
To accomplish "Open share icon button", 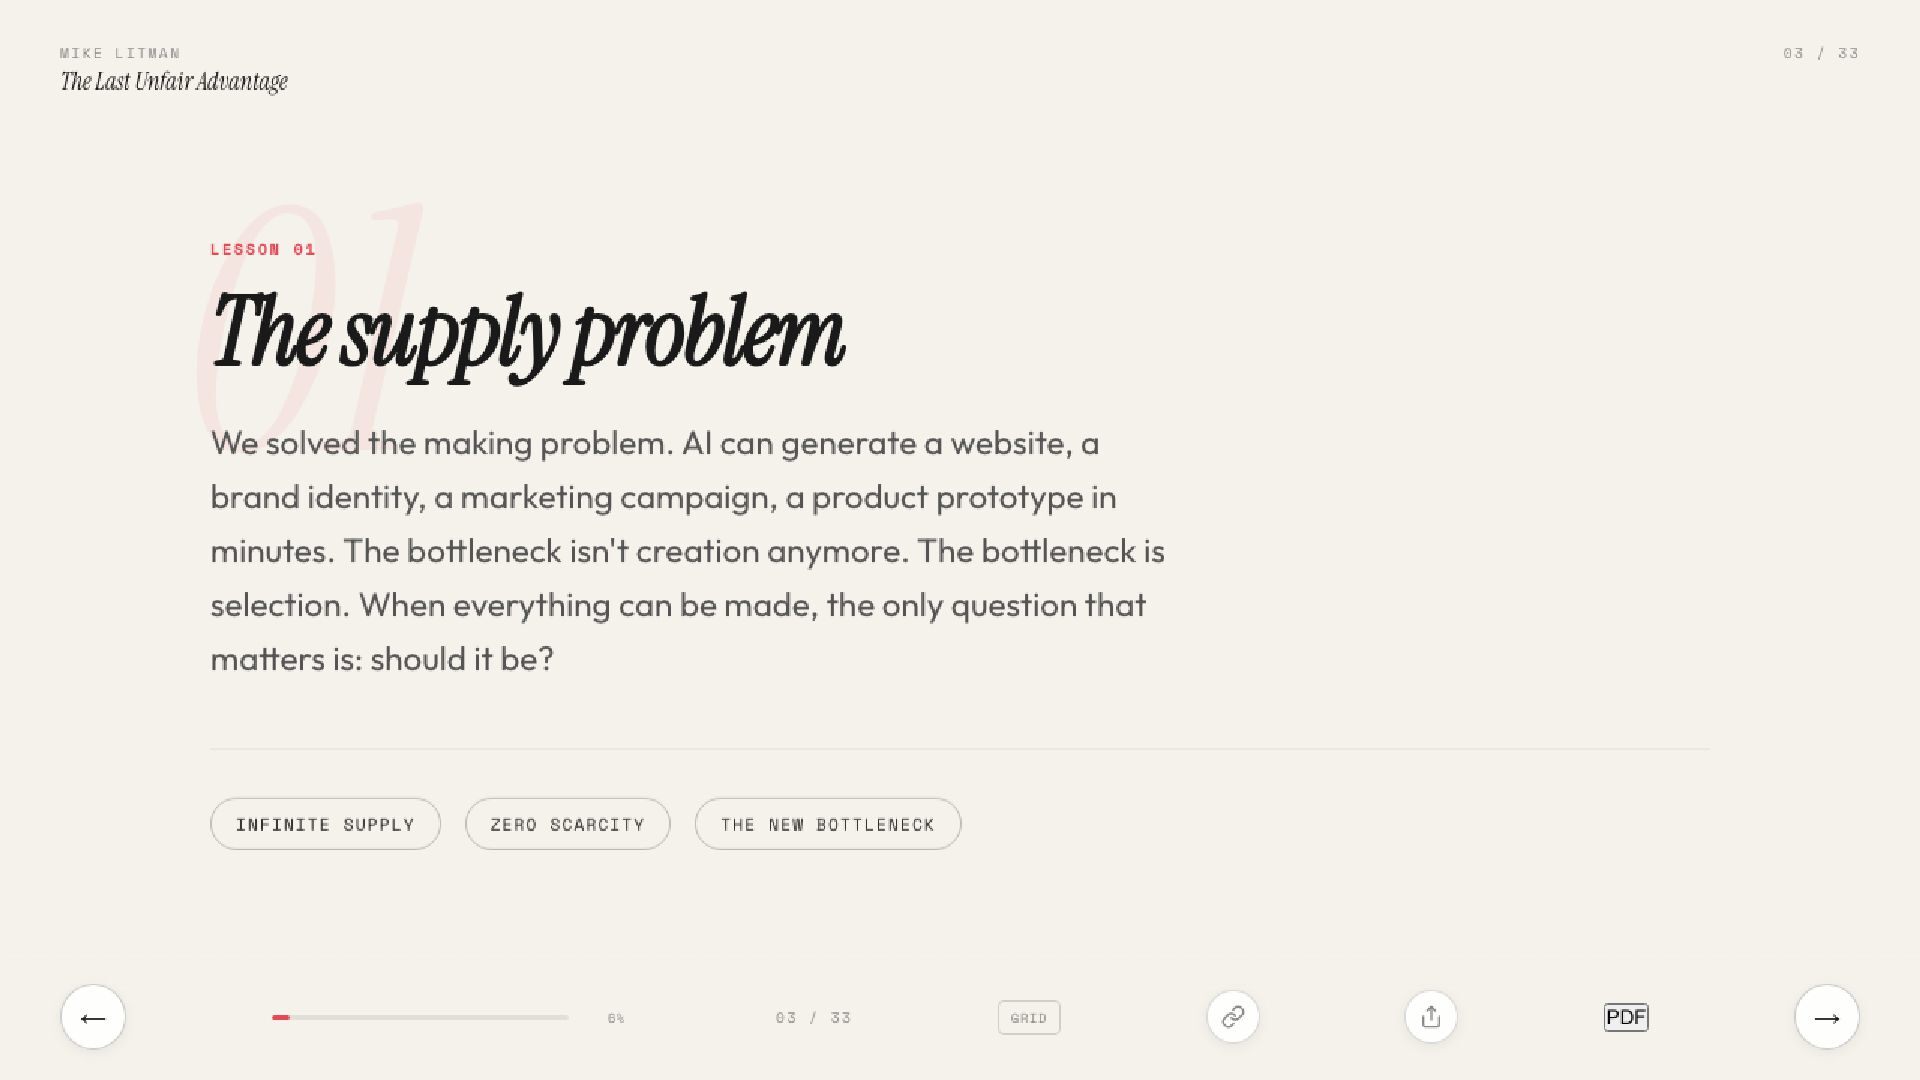I will [x=1430, y=1017].
